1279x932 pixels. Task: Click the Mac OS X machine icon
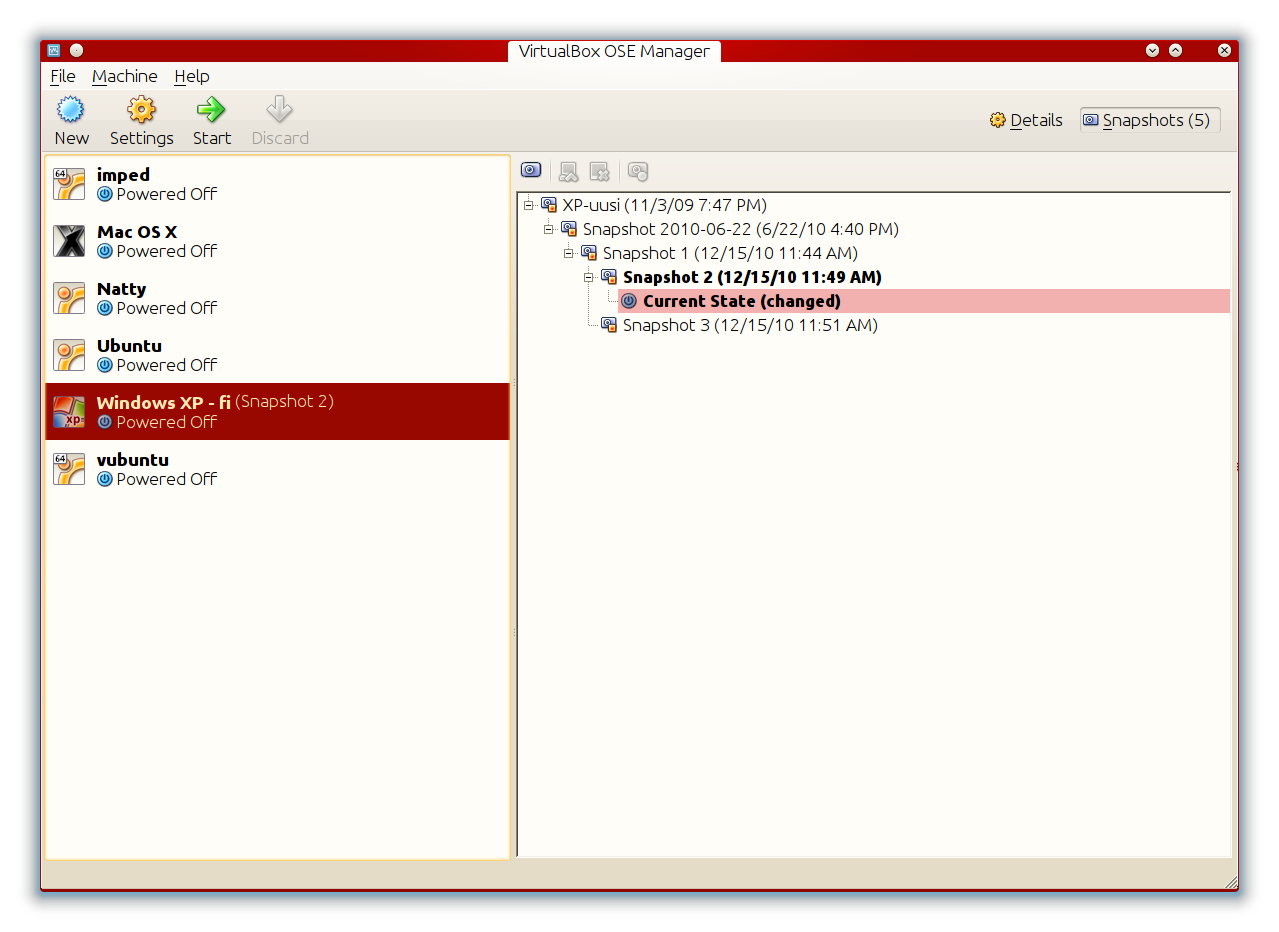[x=69, y=241]
